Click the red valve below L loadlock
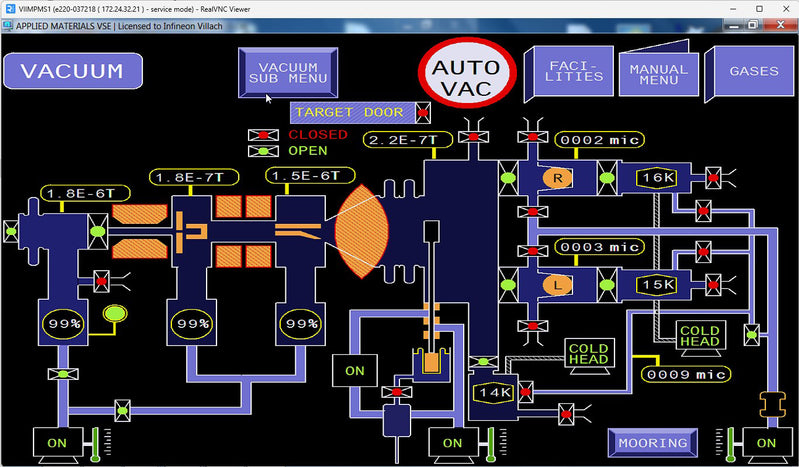This screenshot has height=467, width=799. tap(532, 326)
